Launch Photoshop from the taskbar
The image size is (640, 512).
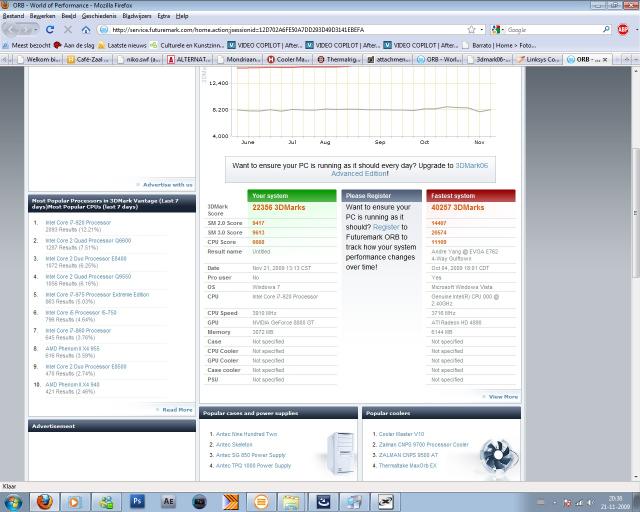pyautogui.click(x=137, y=502)
